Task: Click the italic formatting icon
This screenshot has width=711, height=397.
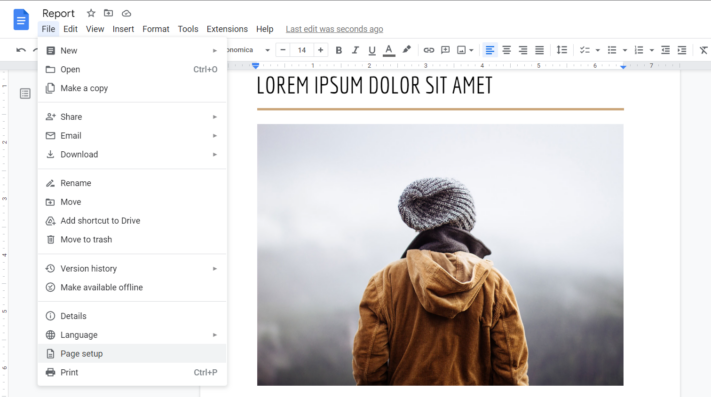Action: (x=355, y=50)
